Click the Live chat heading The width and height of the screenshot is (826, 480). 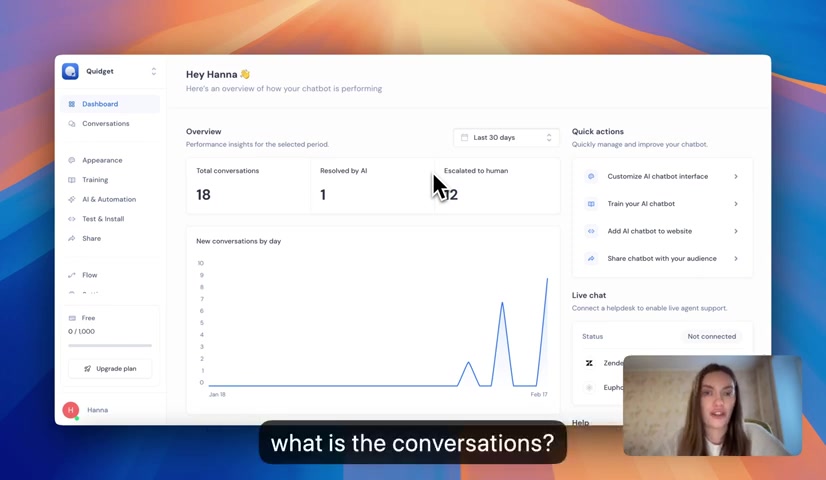(x=589, y=296)
